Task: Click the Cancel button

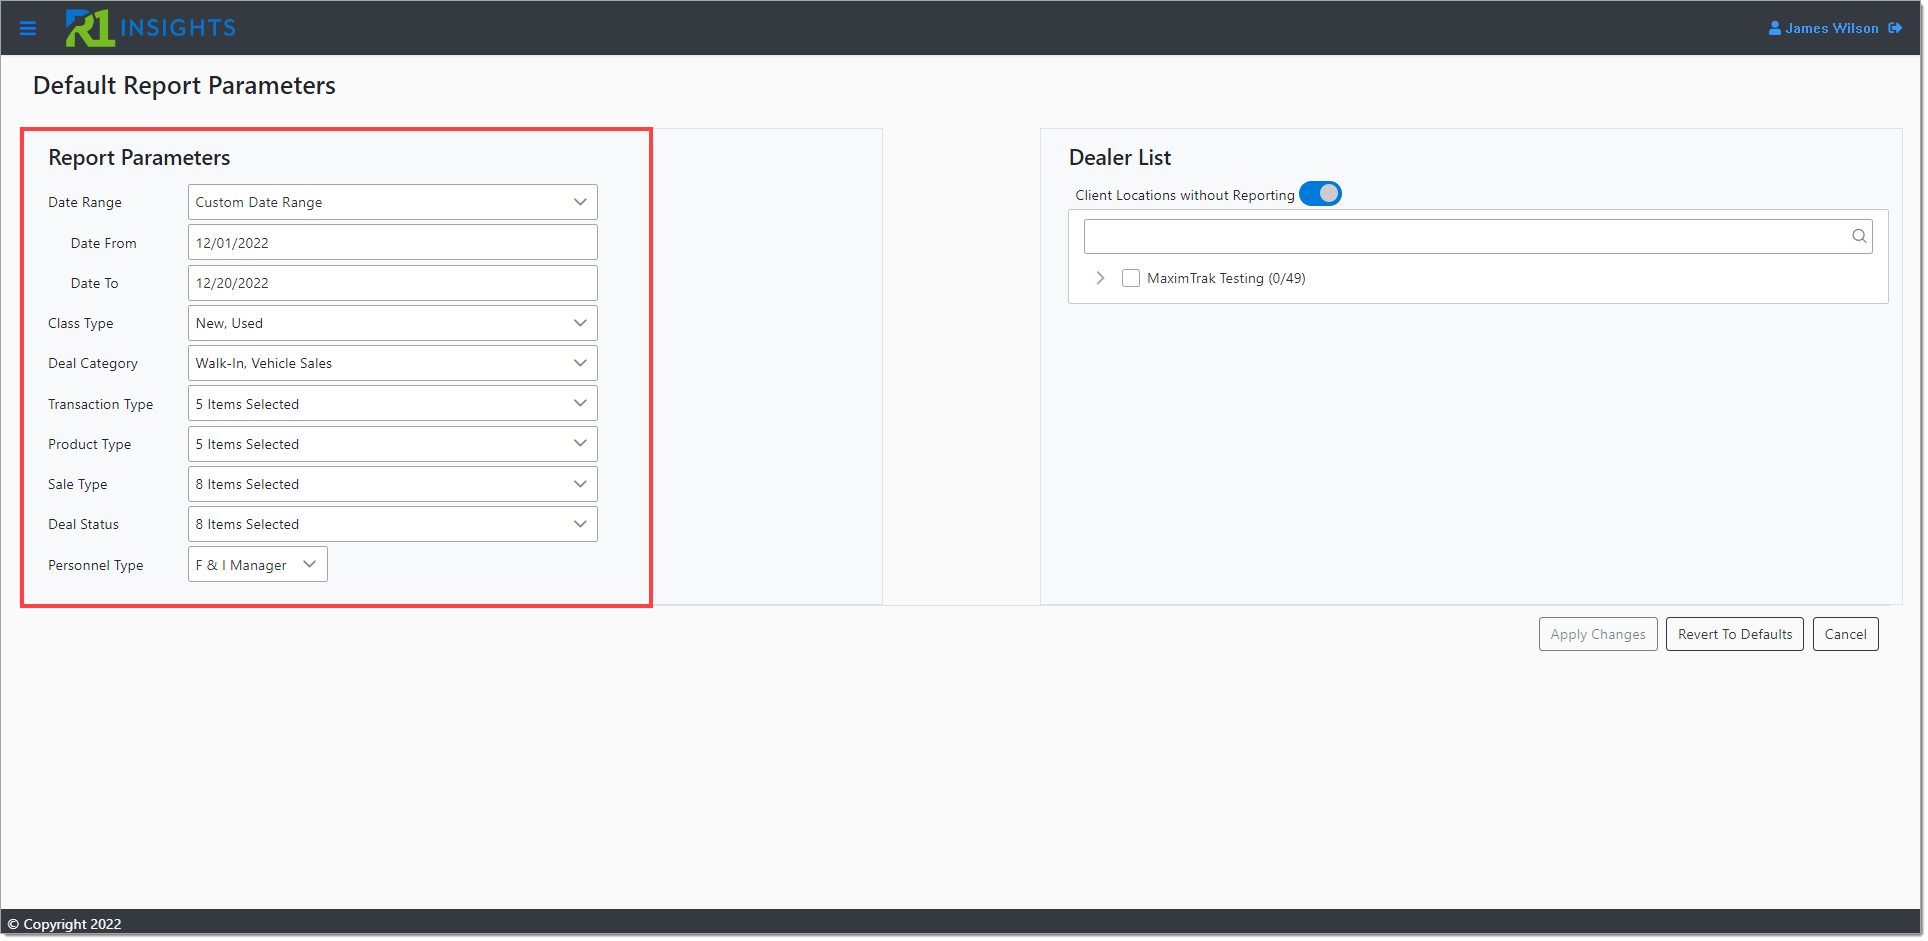Action: coord(1845,634)
